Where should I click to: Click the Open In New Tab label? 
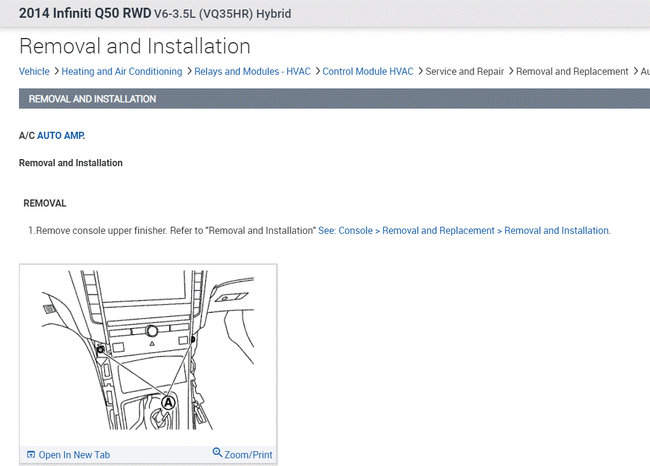(74, 455)
